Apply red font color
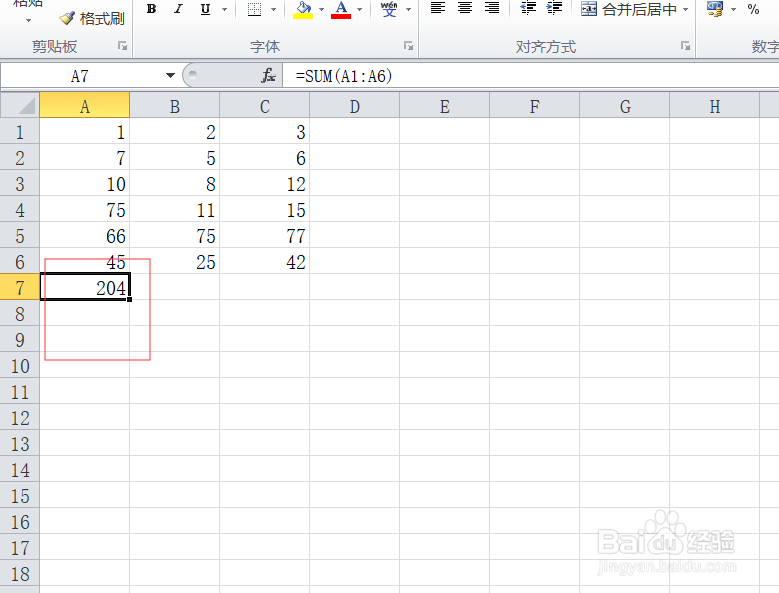 click(x=341, y=9)
